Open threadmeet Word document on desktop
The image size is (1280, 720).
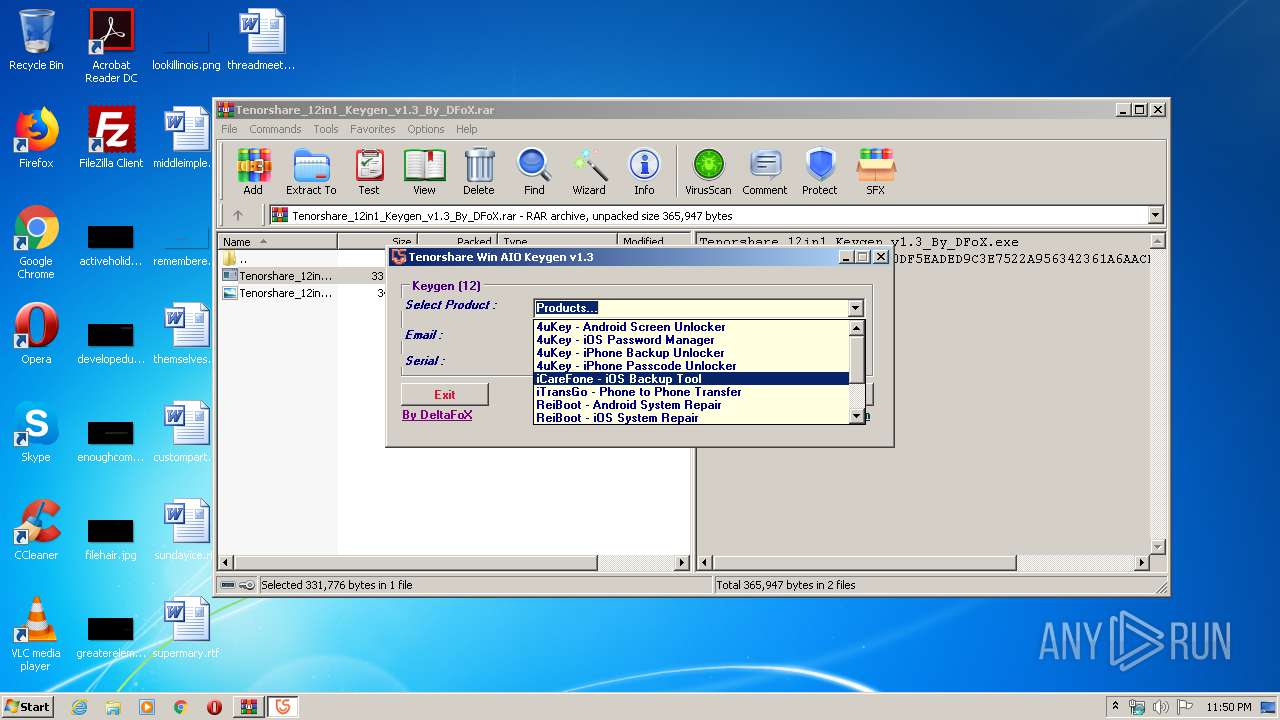click(261, 41)
